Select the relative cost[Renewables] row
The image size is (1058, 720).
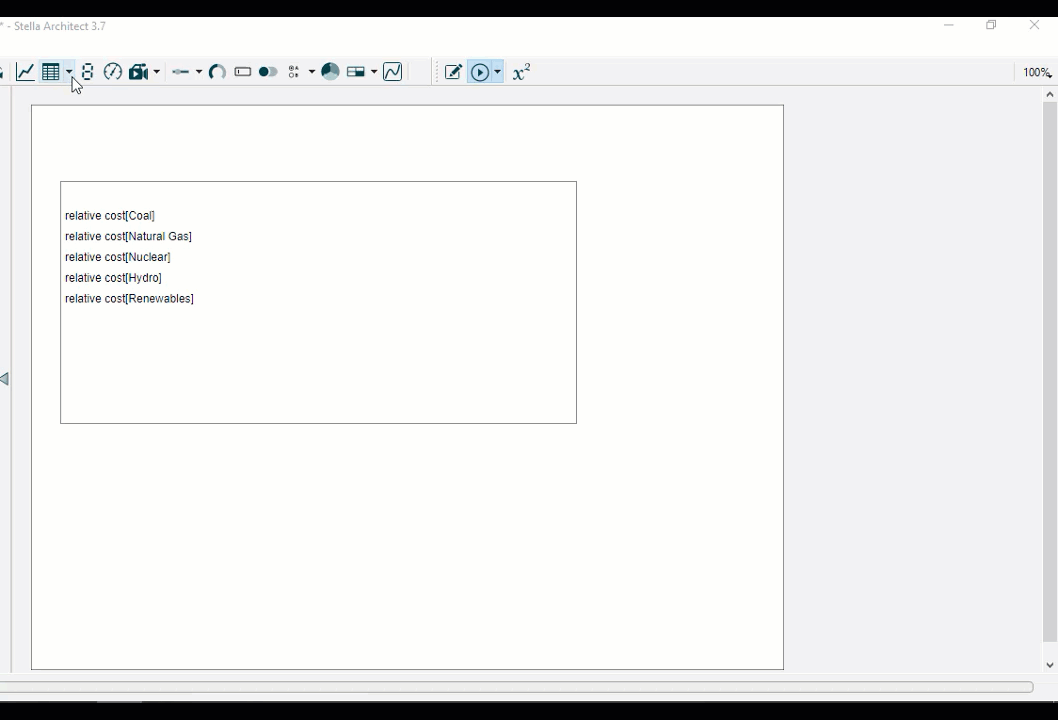tap(130, 298)
